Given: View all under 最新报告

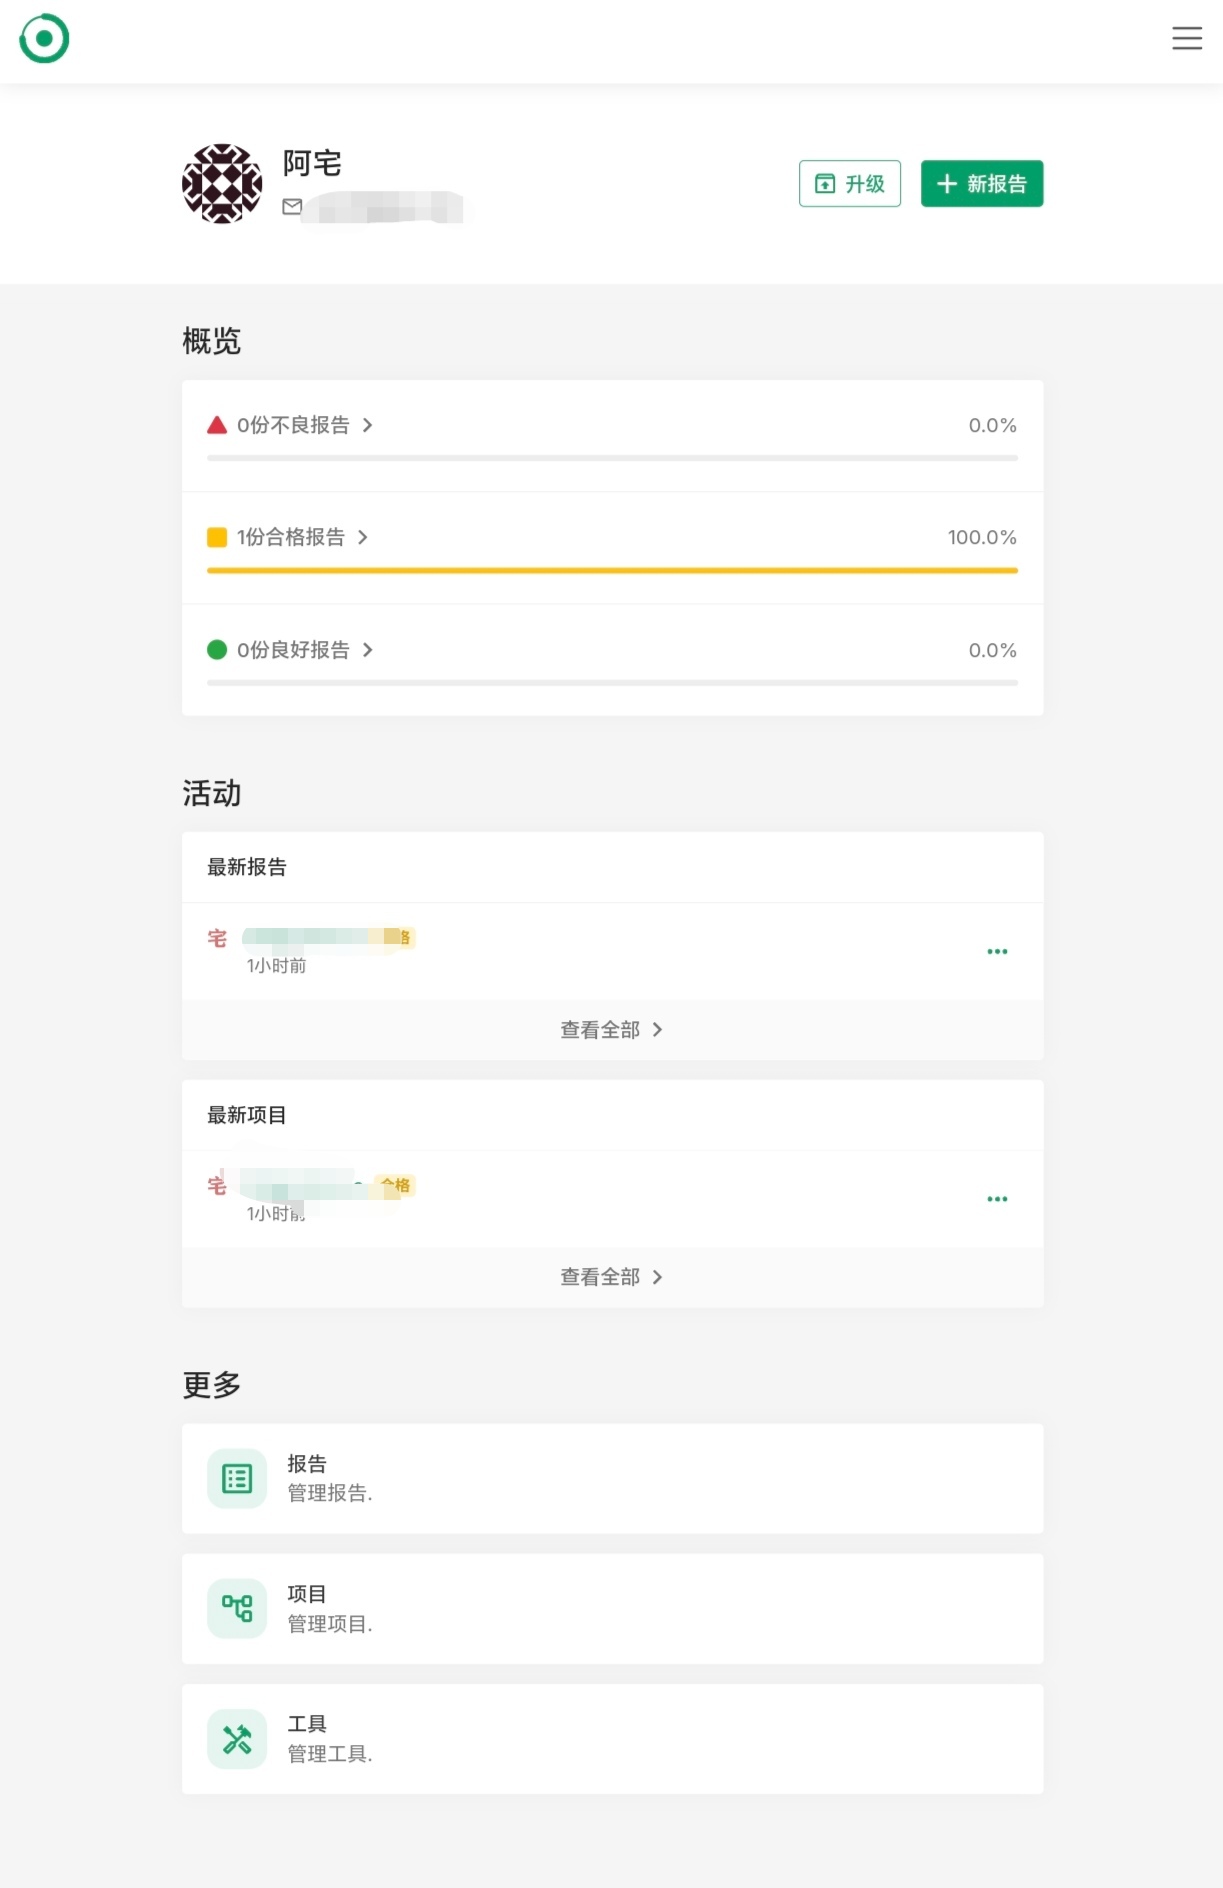Looking at the screenshot, I should 612,1030.
